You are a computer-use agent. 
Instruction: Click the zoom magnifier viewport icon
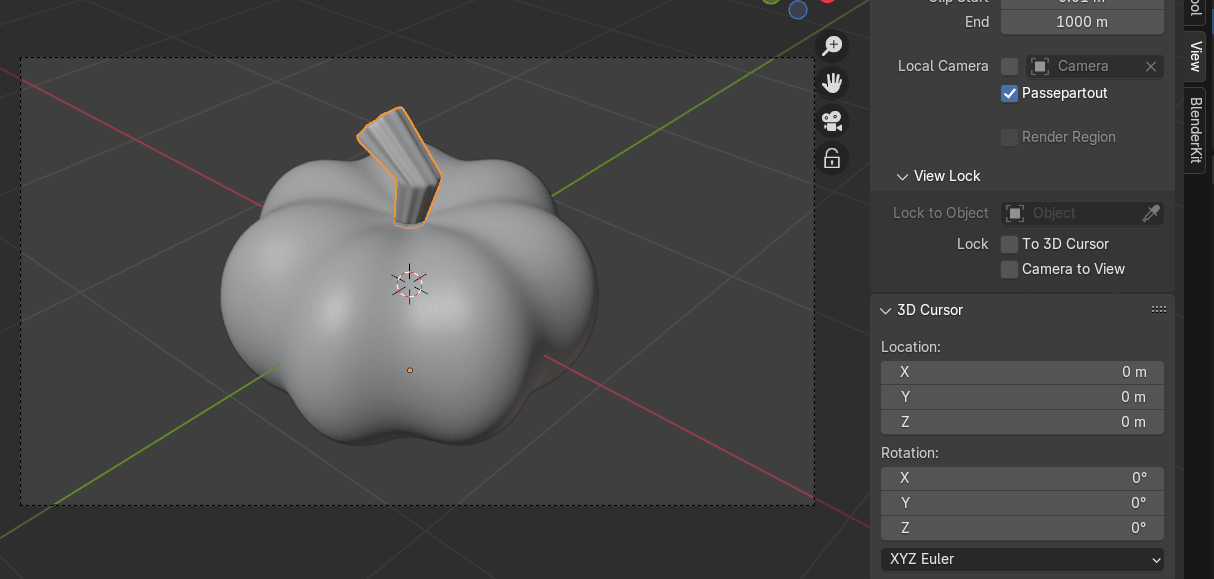832,46
